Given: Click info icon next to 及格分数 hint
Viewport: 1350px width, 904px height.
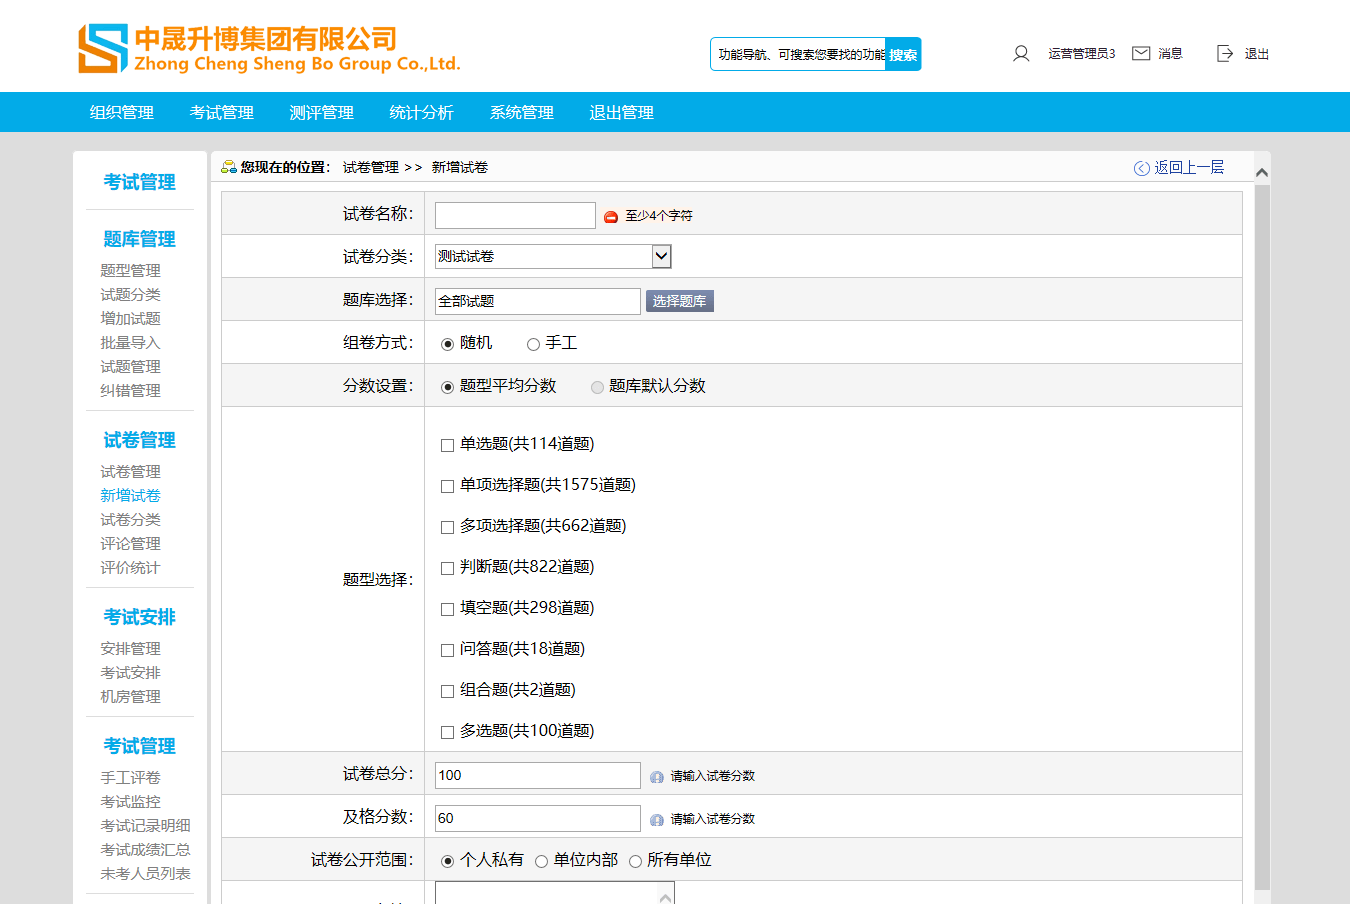Looking at the screenshot, I should [657, 820].
